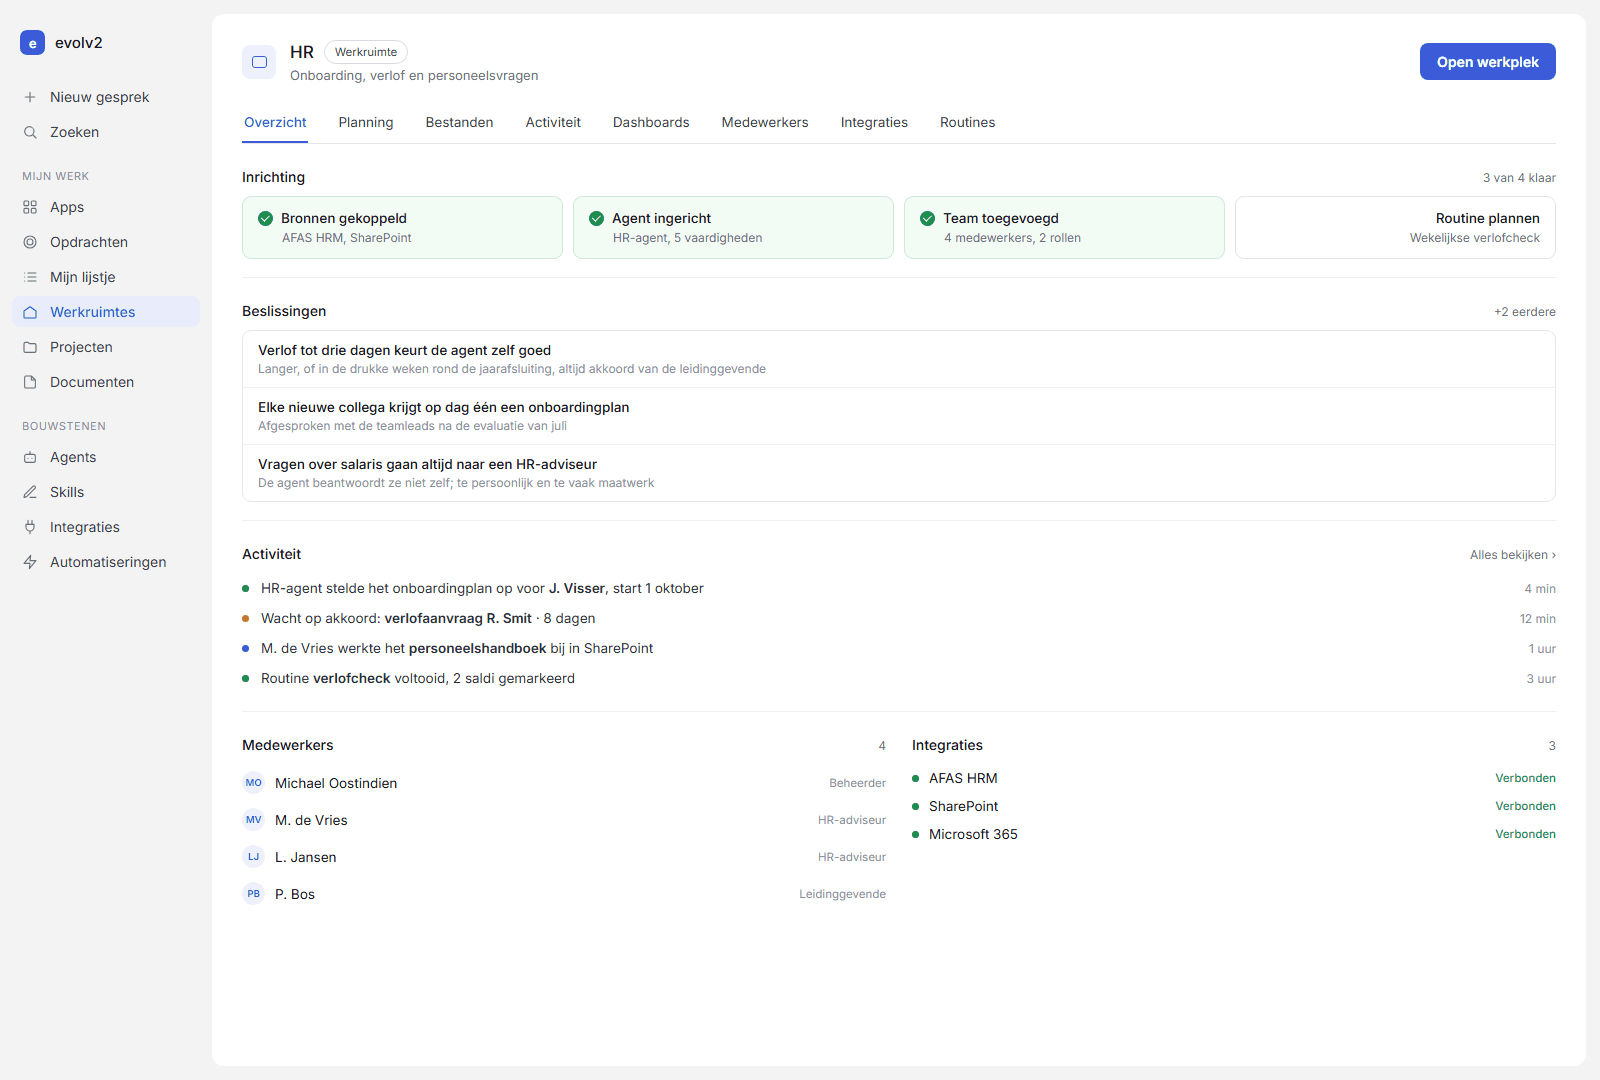Image resolution: width=1600 pixels, height=1080 pixels.
Task: Click activity 'Wacht op akkoord: verlofaanvraag R. Smit'
Action: pos(899,618)
